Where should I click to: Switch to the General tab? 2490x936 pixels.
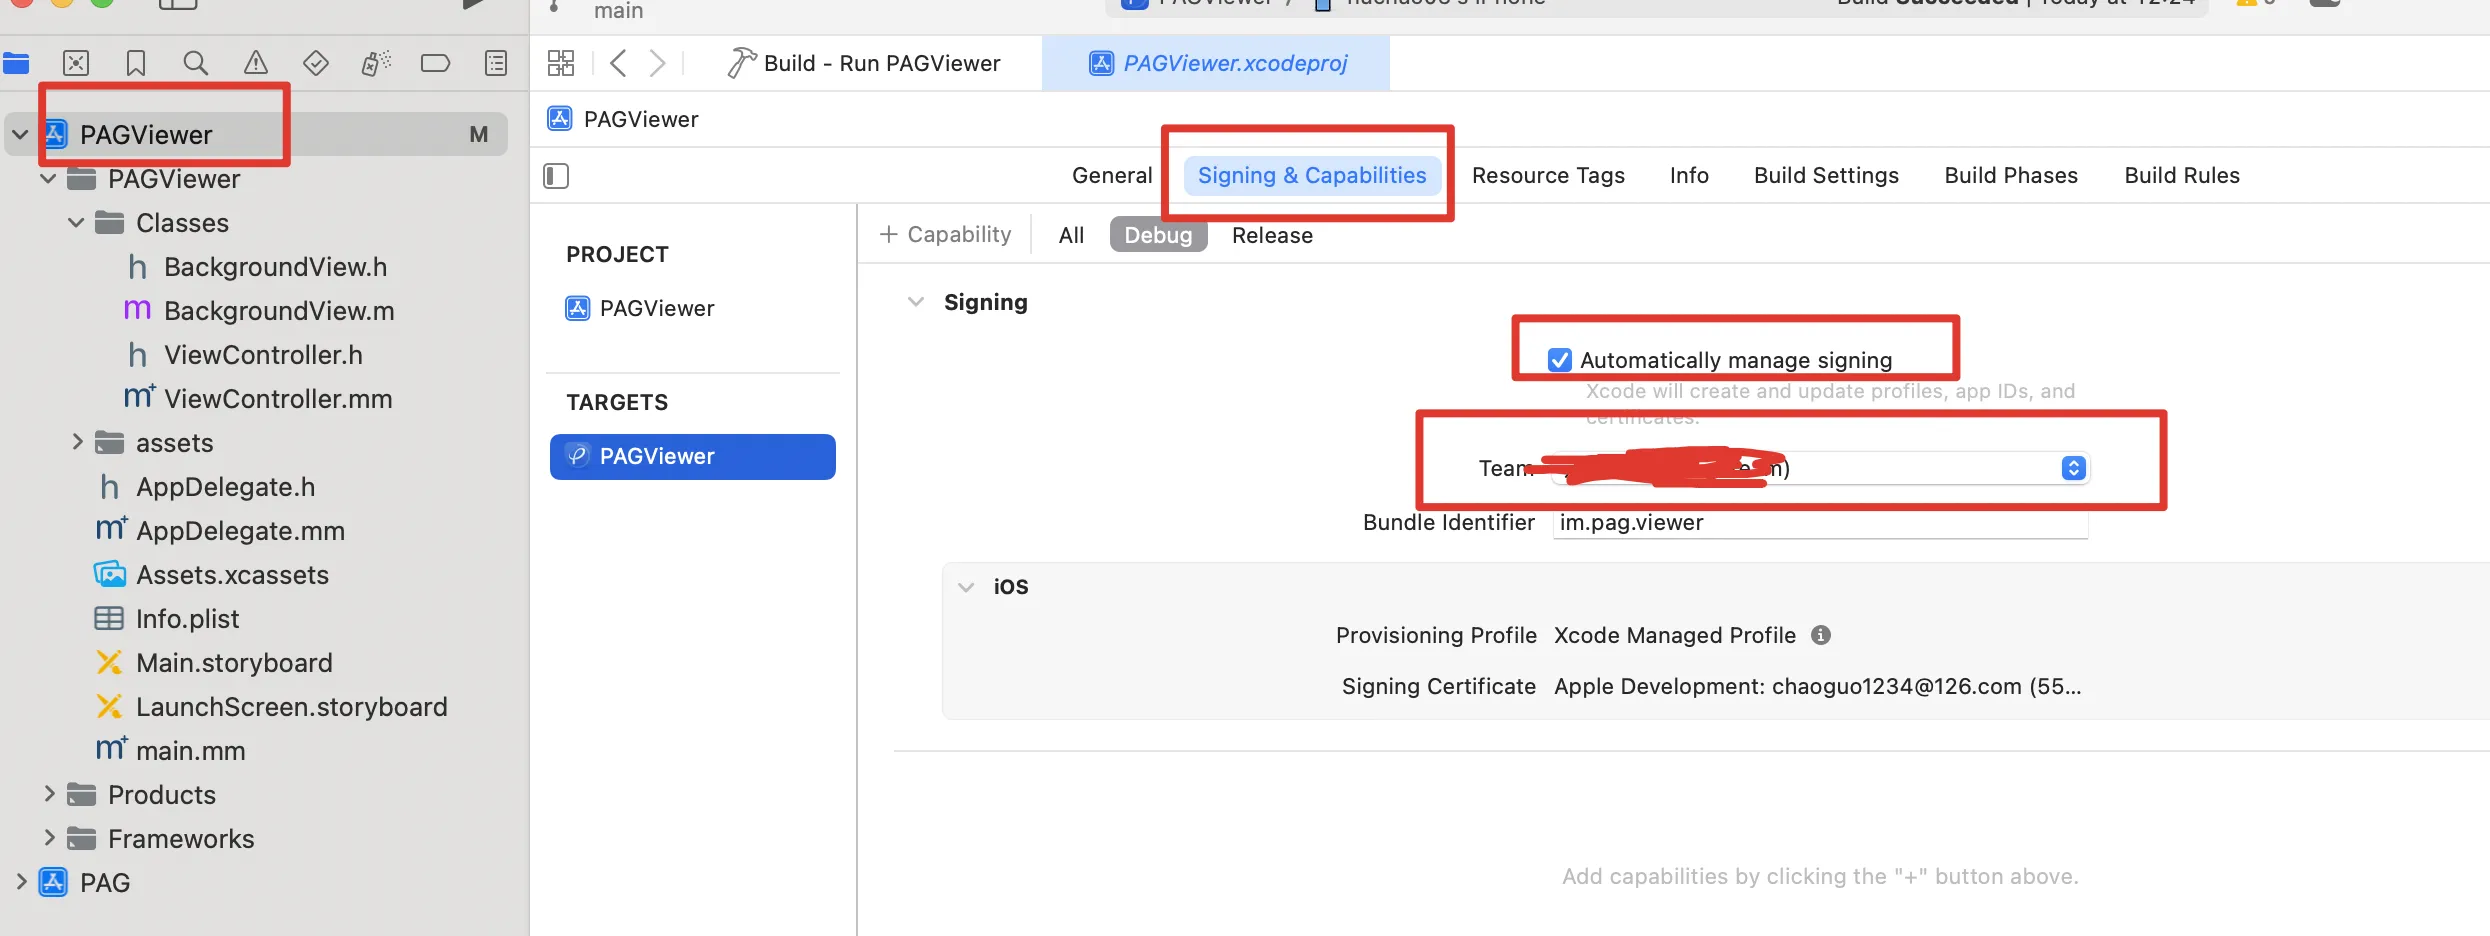coord(1112,175)
